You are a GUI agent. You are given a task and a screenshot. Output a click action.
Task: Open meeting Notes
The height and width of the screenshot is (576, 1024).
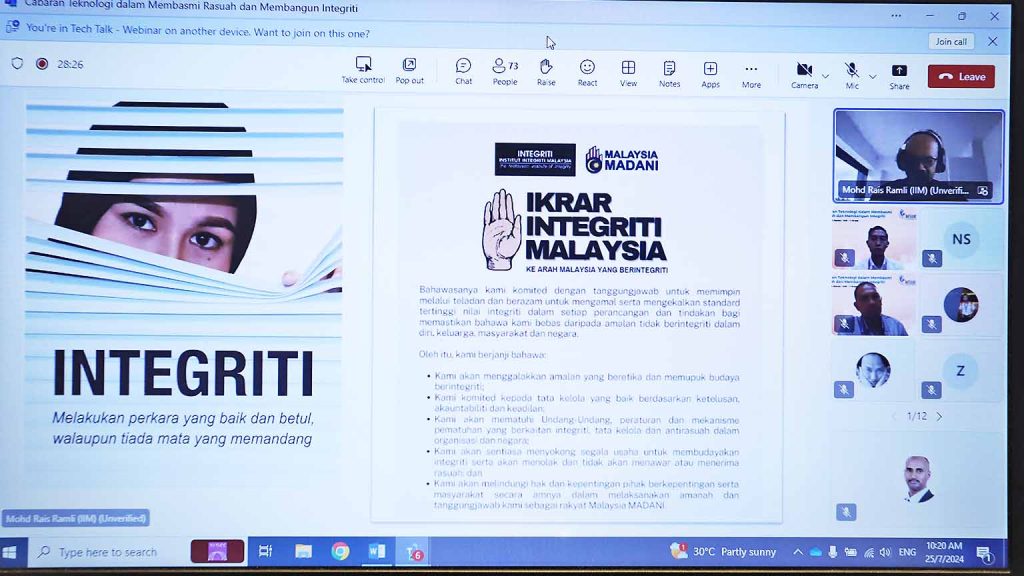tap(669, 70)
